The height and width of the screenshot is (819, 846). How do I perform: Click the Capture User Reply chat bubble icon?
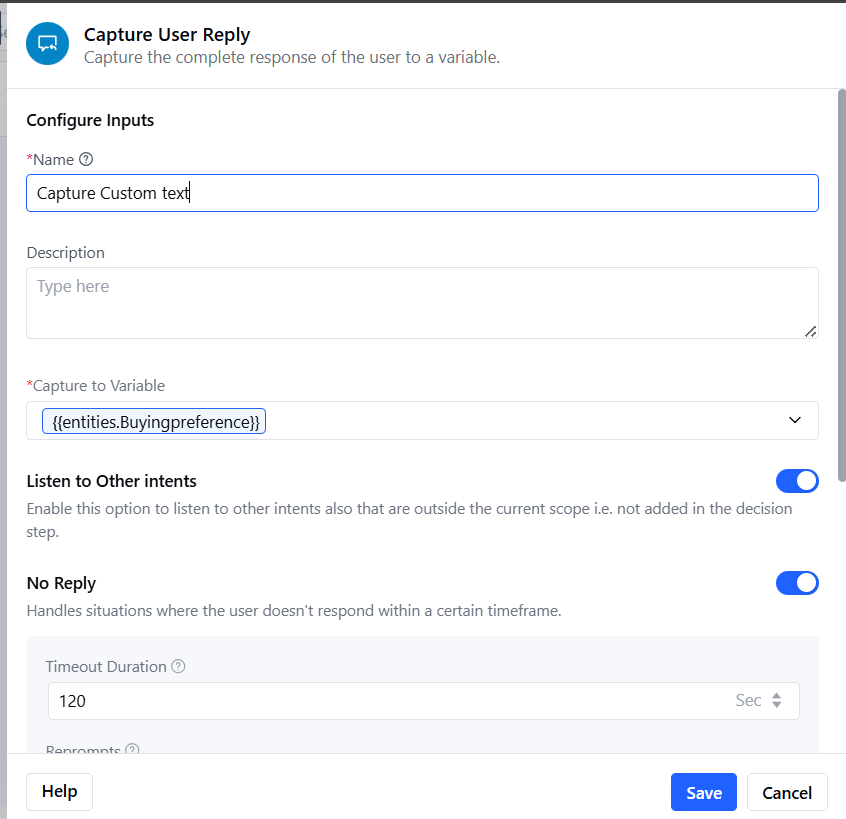pyautogui.click(x=46, y=44)
